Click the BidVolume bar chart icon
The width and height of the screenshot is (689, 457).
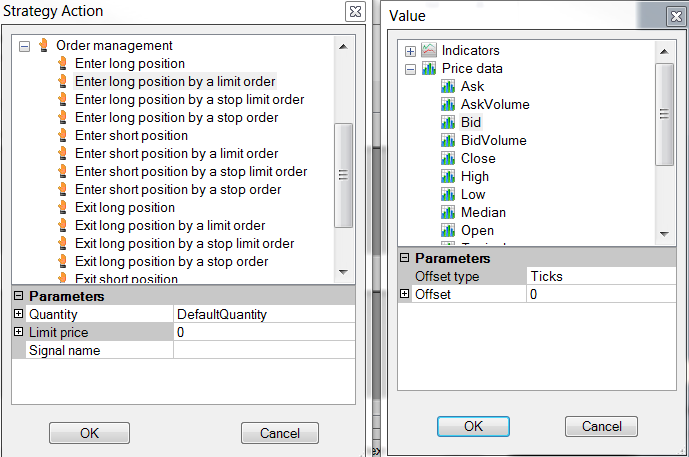(448, 141)
